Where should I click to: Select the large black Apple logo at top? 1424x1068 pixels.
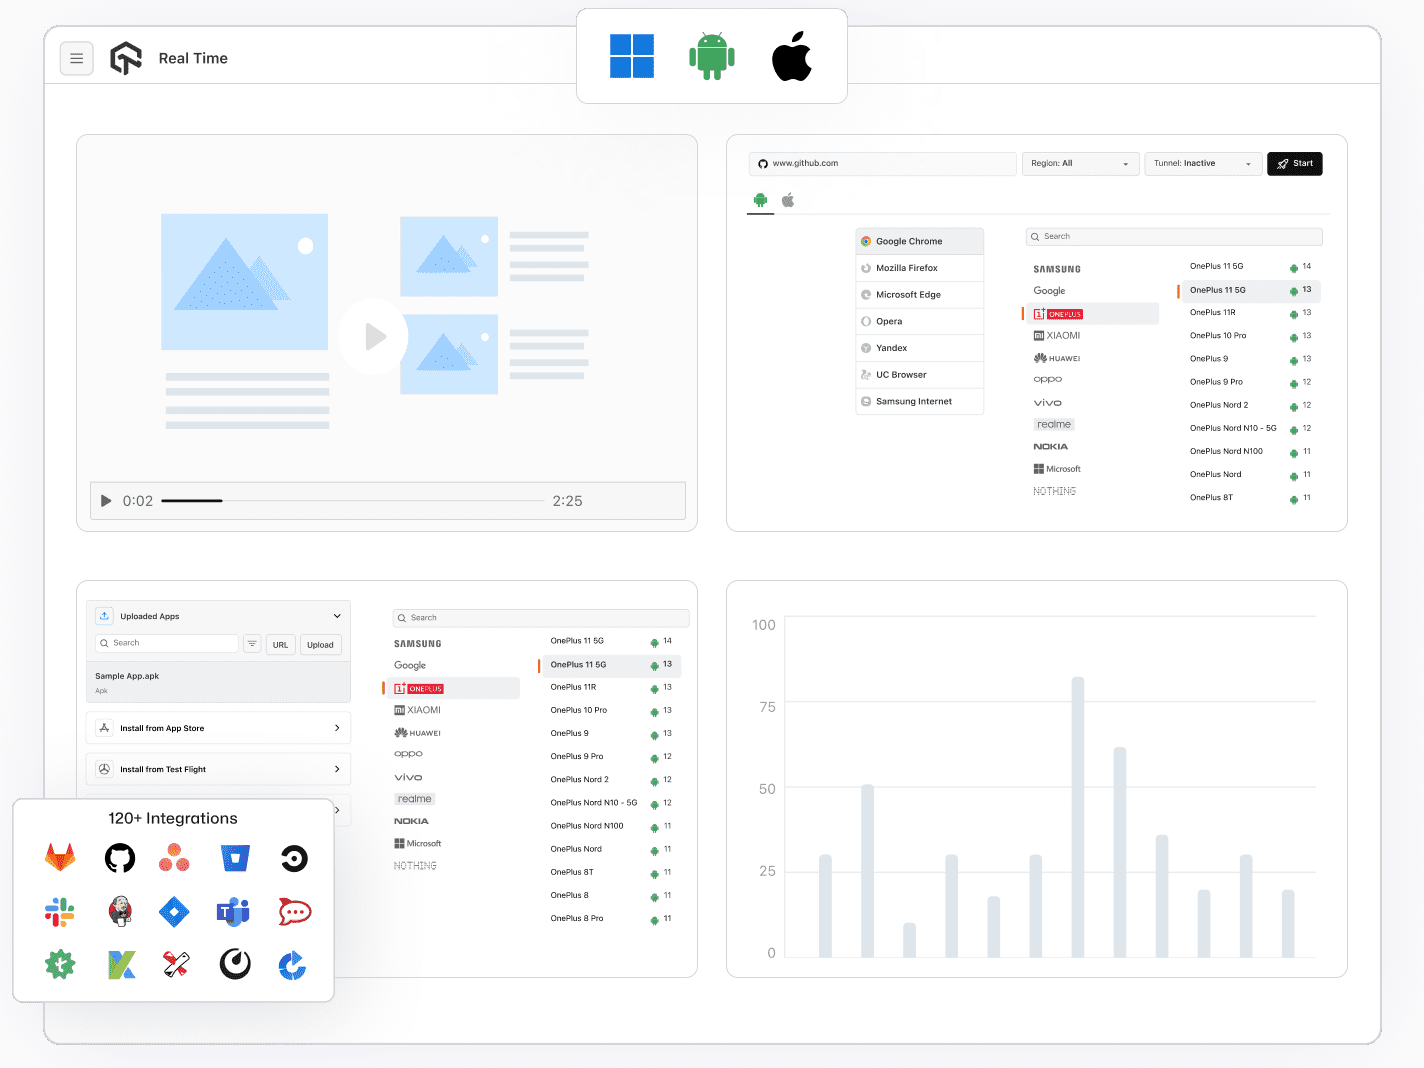[x=792, y=56]
